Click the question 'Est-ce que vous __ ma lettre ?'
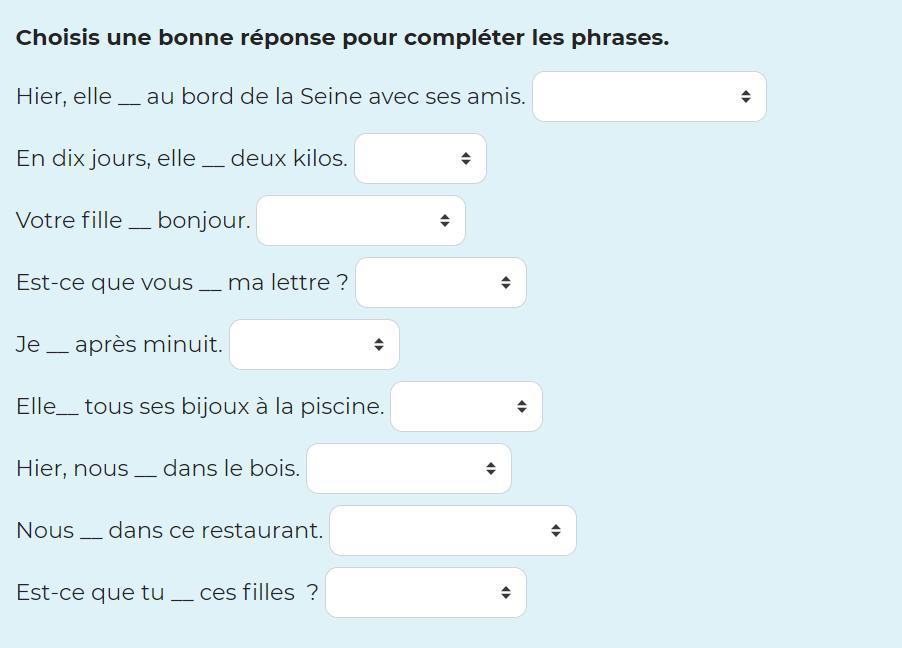This screenshot has height=648, width=902. pos(182,283)
